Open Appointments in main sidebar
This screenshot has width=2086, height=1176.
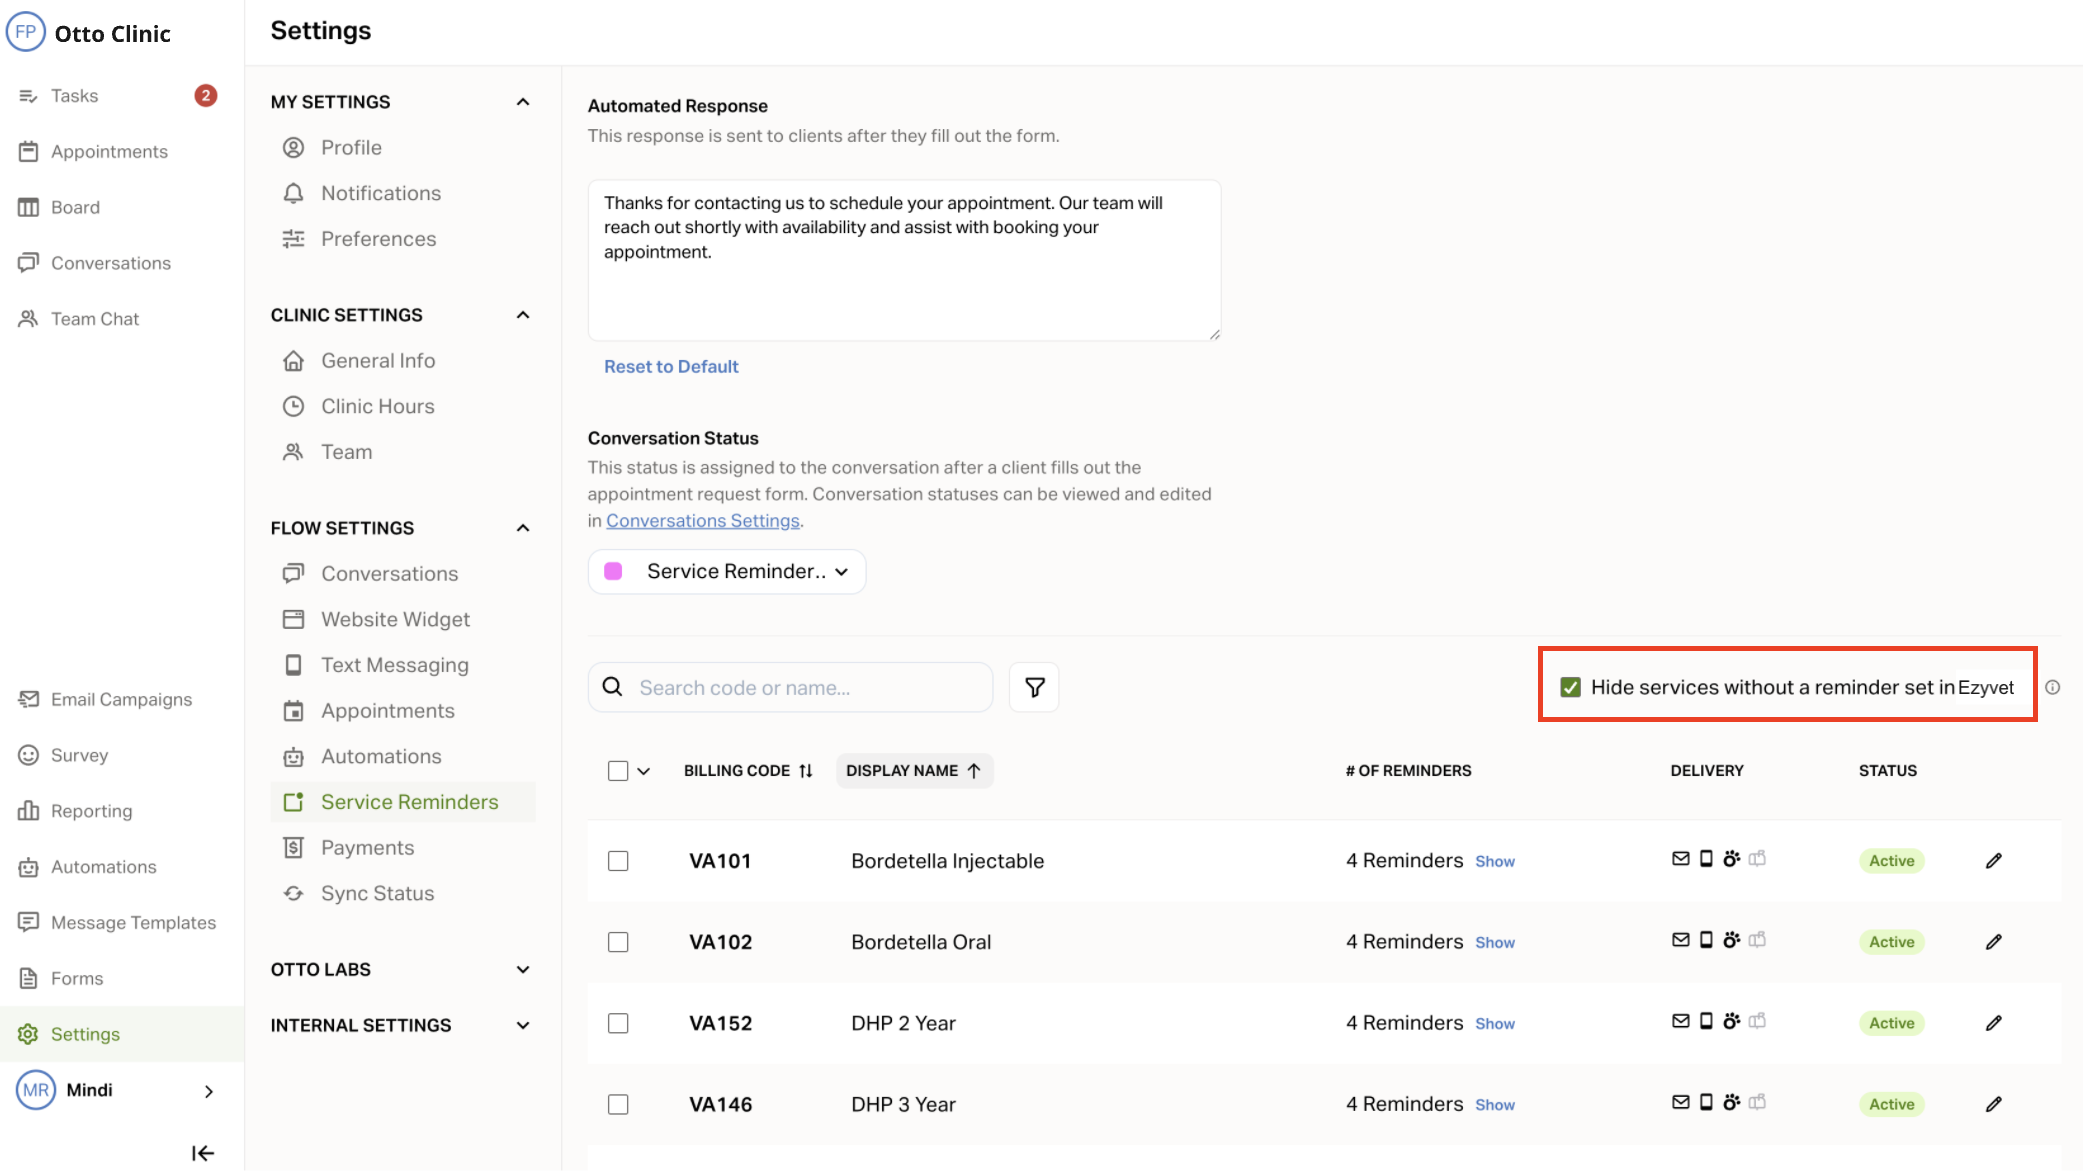(109, 152)
